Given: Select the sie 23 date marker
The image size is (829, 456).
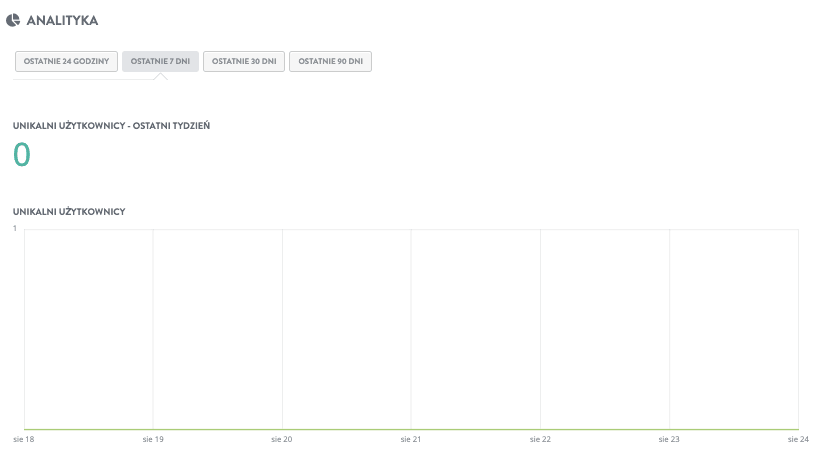Looking at the screenshot, I should click(669, 439).
